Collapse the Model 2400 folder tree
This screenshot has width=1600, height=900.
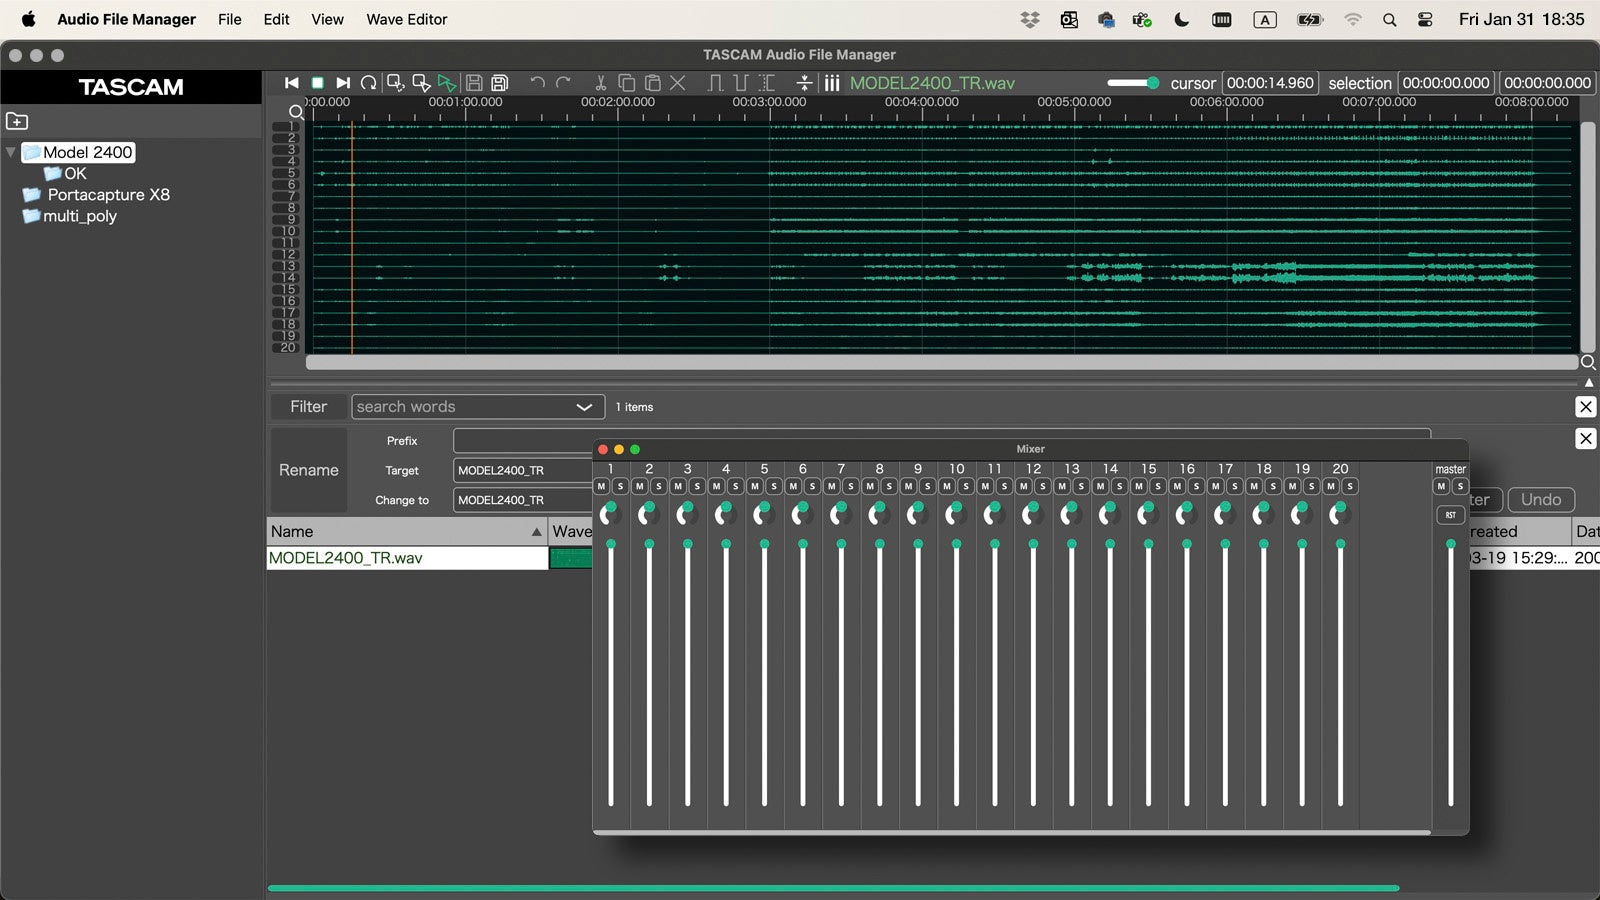click(11, 152)
